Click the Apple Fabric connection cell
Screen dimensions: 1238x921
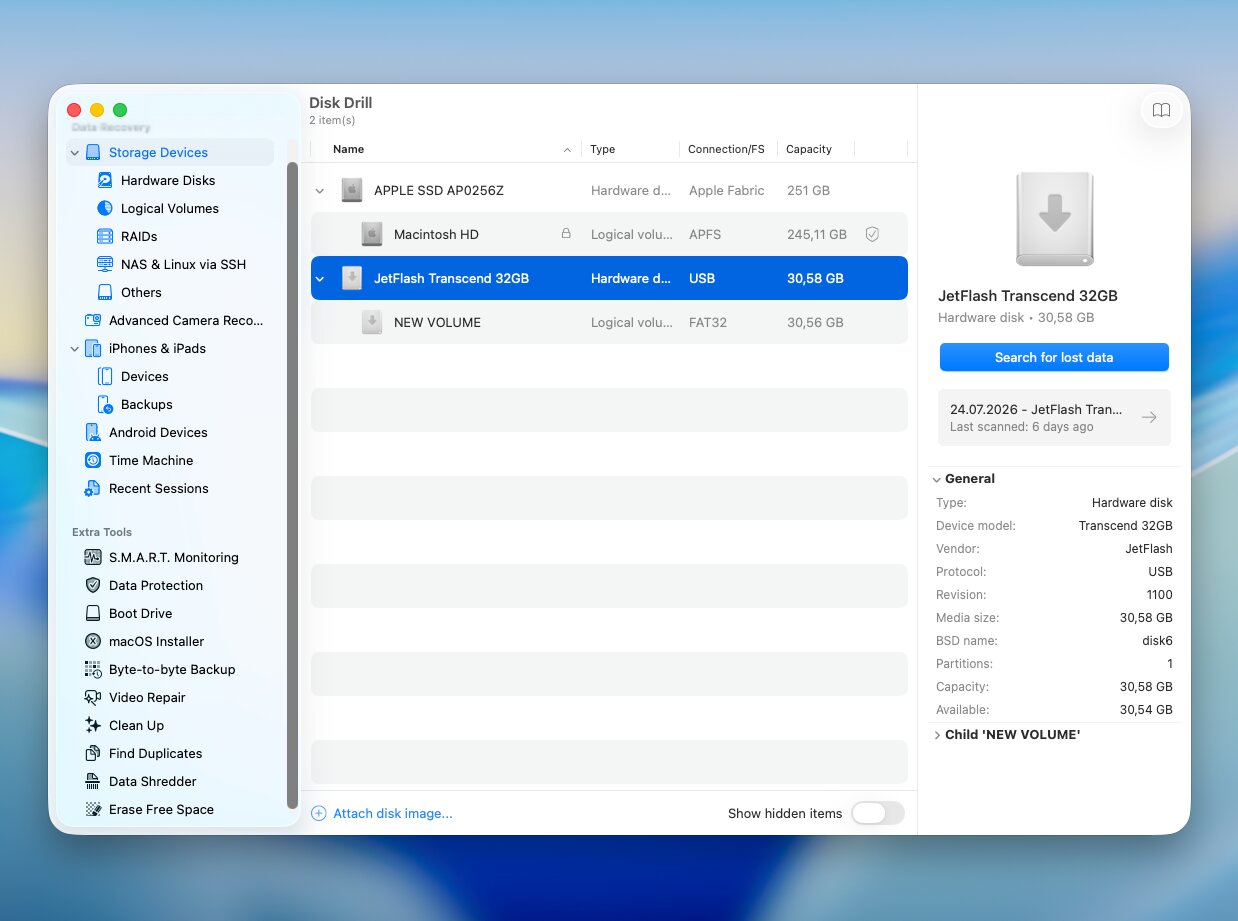click(x=727, y=190)
